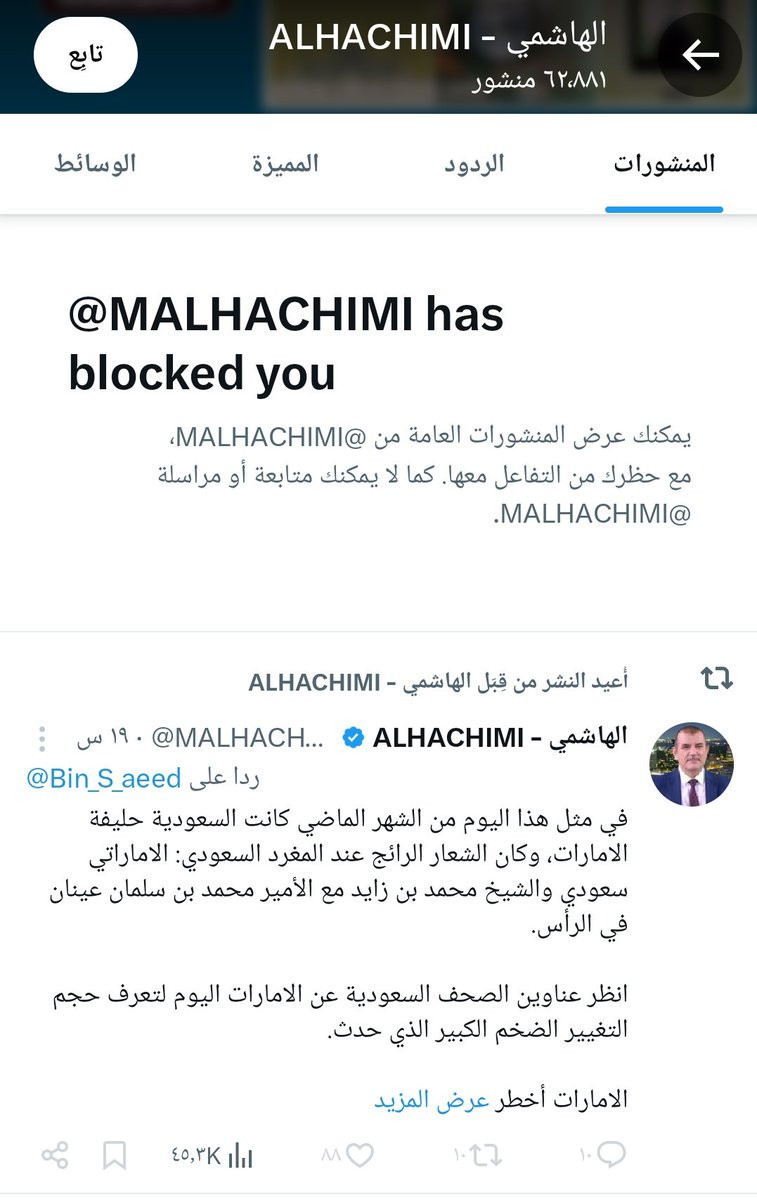The width and height of the screenshot is (757, 1200).
Task: Open the tweet's three-dot options menu
Action: [x=42, y=739]
